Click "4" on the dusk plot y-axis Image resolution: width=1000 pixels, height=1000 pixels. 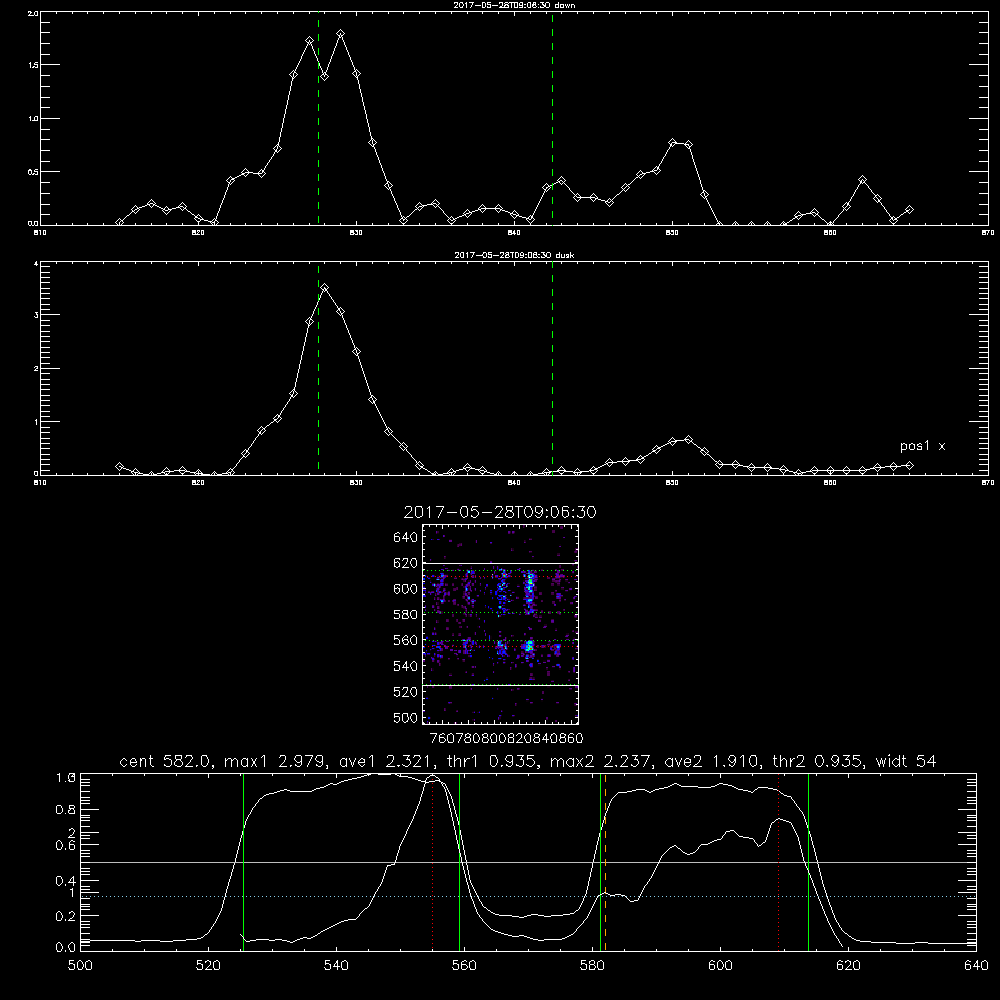click(34, 263)
